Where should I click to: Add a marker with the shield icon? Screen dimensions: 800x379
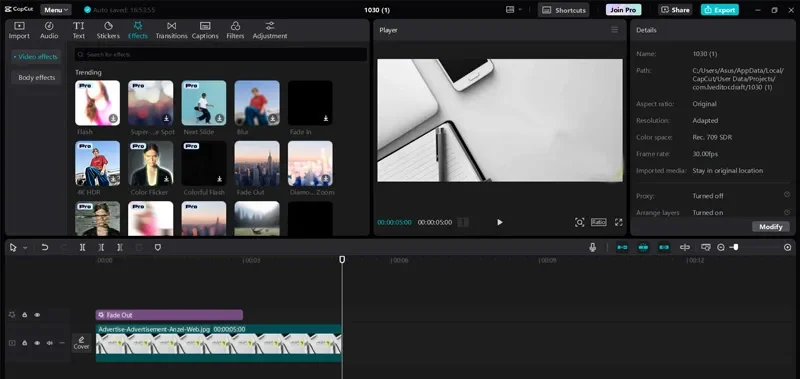[158, 247]
